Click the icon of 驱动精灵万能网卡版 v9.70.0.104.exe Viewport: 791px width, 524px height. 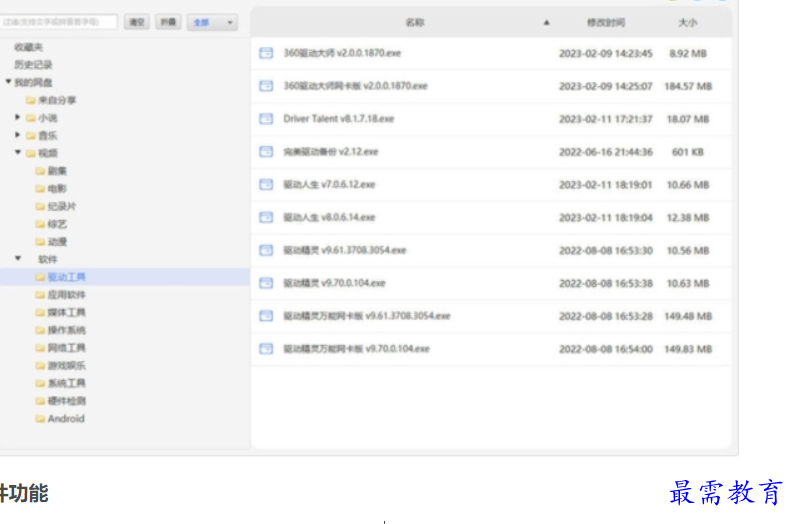point(266,348)
